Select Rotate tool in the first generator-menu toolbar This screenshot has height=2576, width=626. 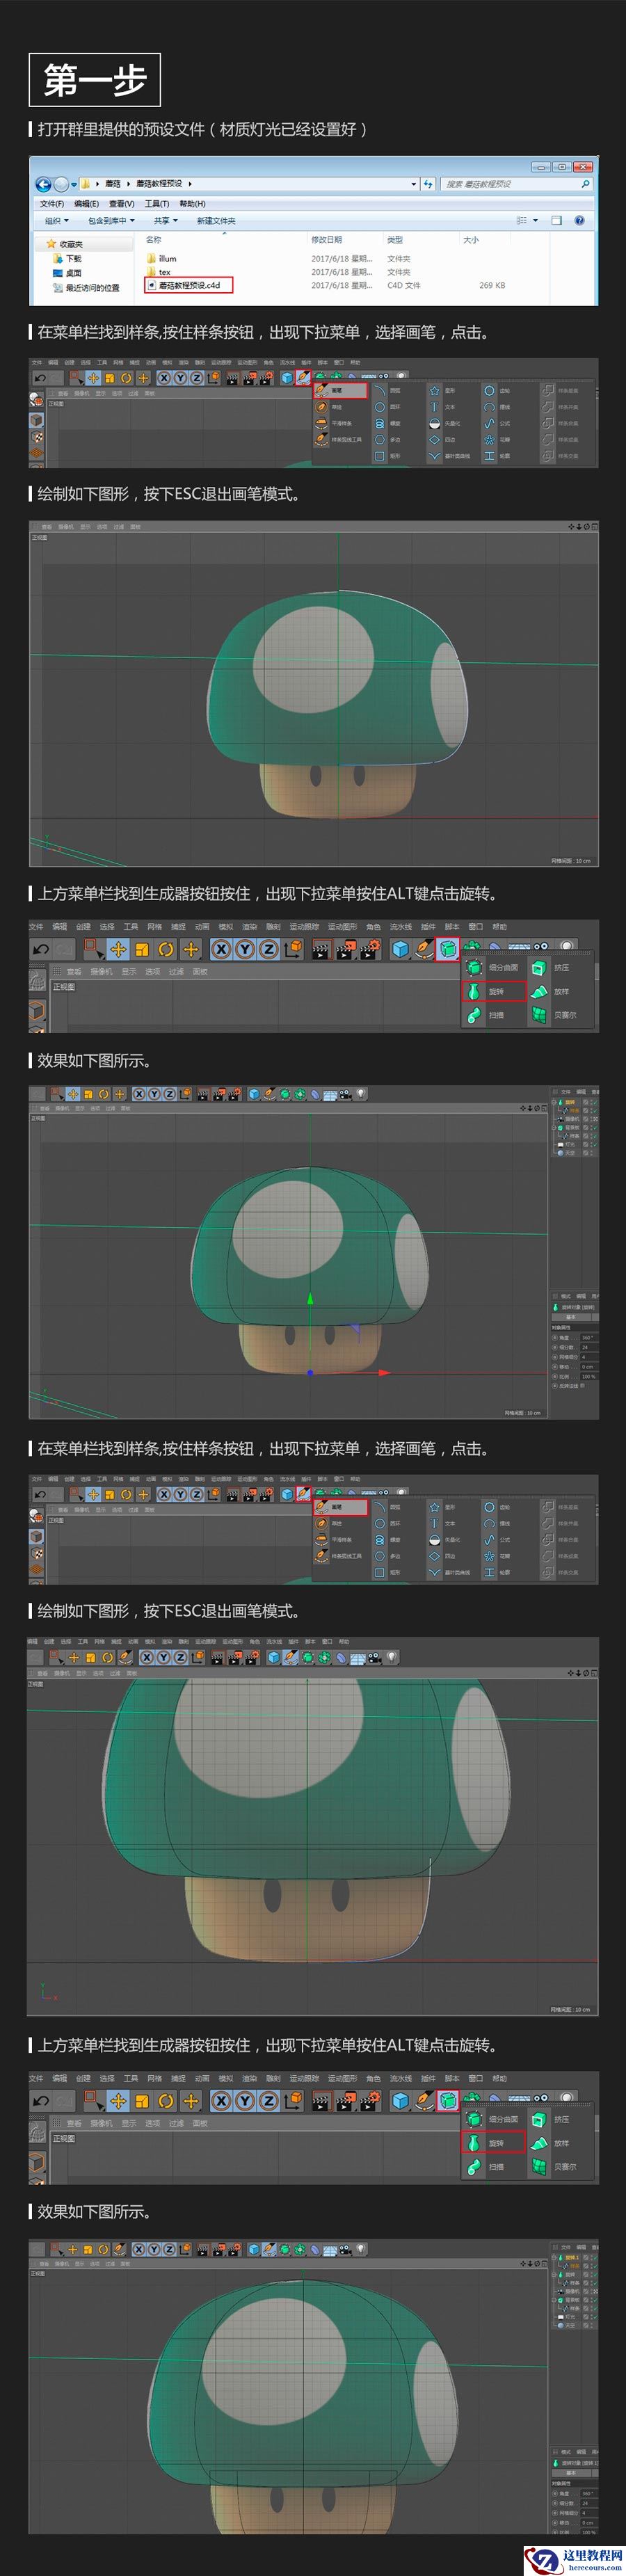tap(166, 949)
